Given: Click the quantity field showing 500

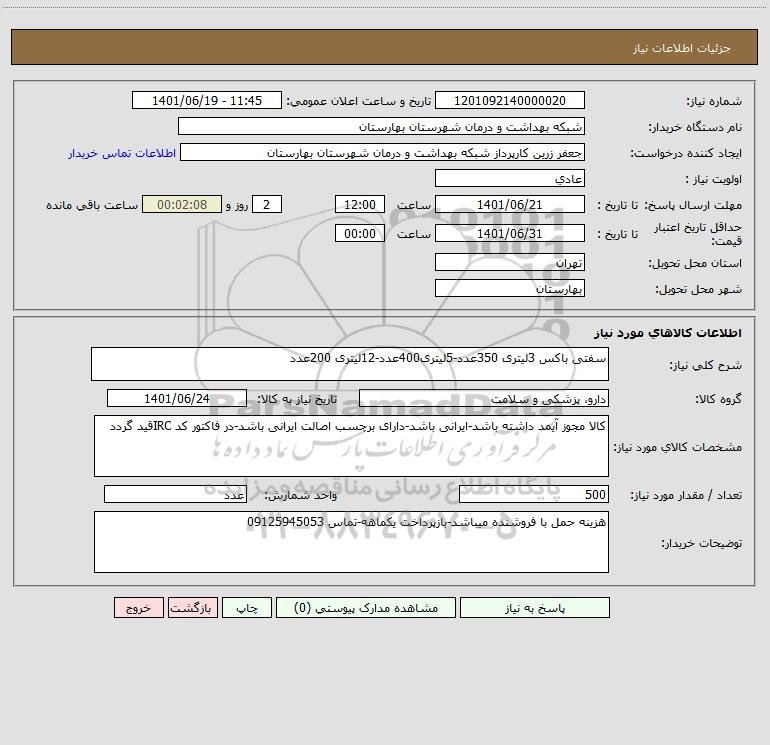Looking at the screenshot, I should 534,494.
